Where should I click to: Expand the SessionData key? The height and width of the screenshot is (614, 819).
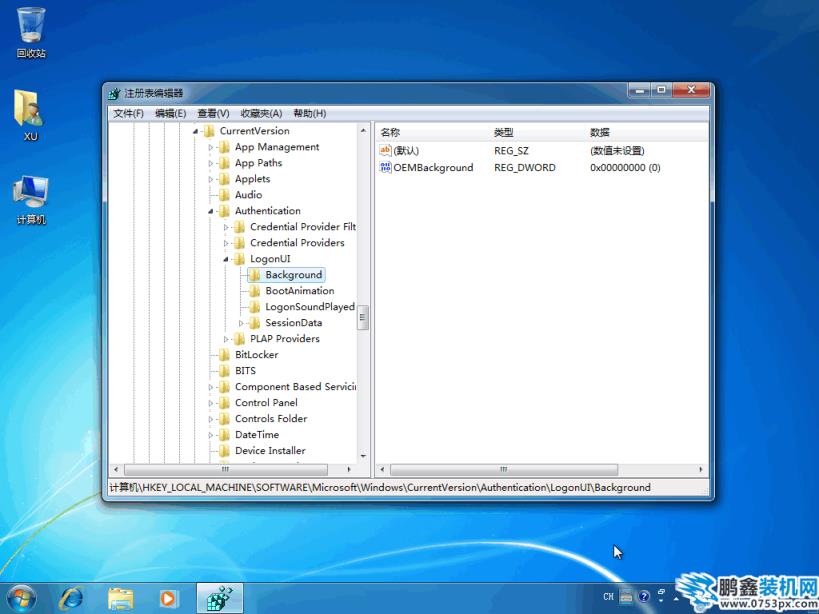(x=241, y=323)
